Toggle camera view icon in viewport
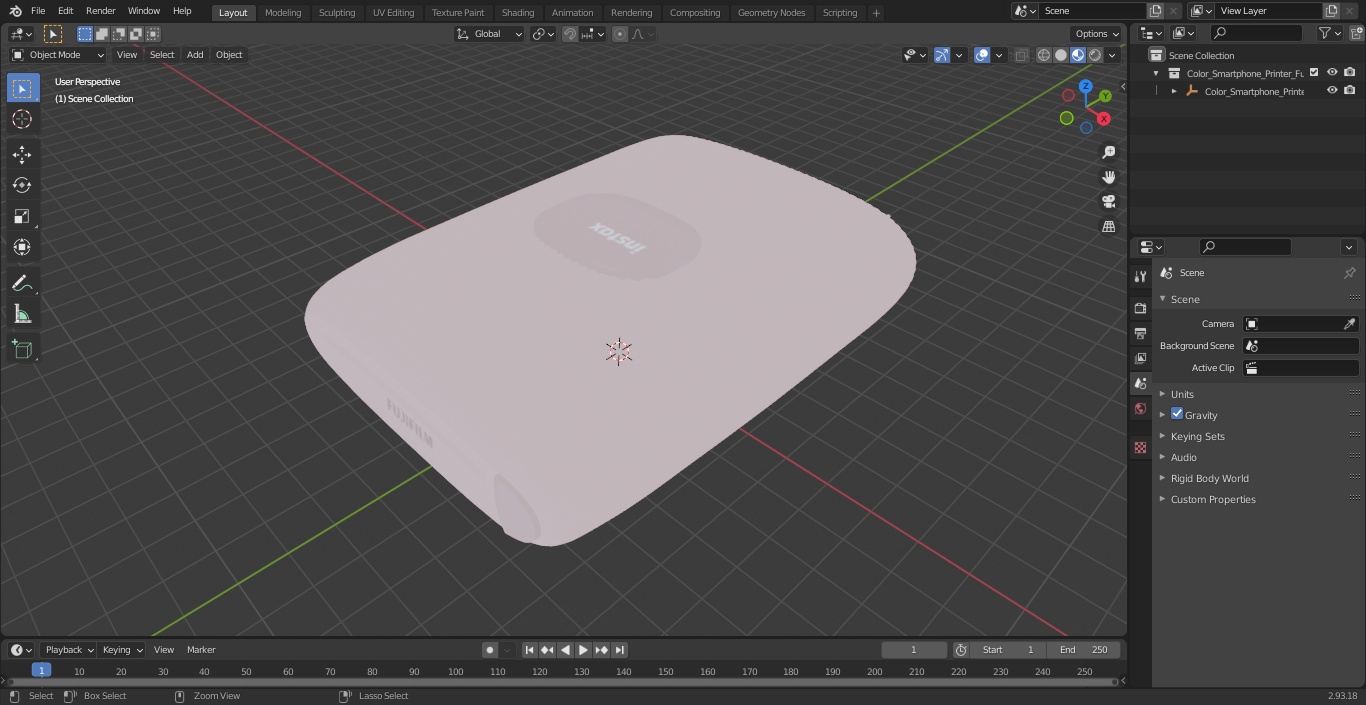The image size is (1366, 705). coord(1108,202)
